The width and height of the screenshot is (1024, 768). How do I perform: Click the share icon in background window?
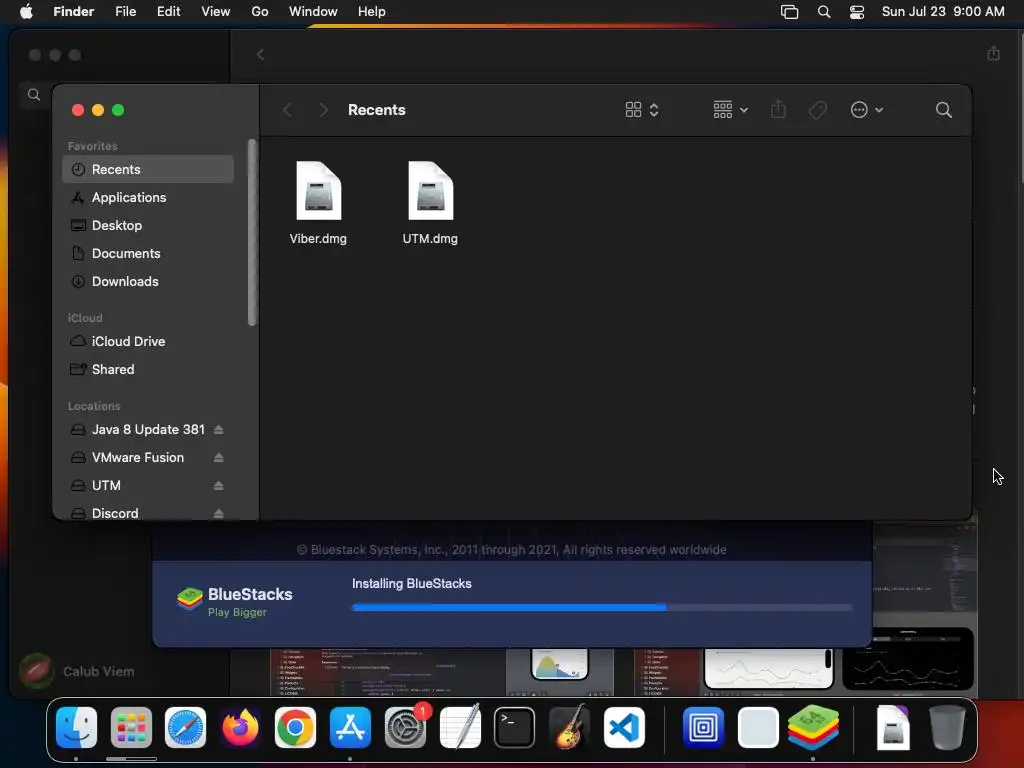pos(993,53)
